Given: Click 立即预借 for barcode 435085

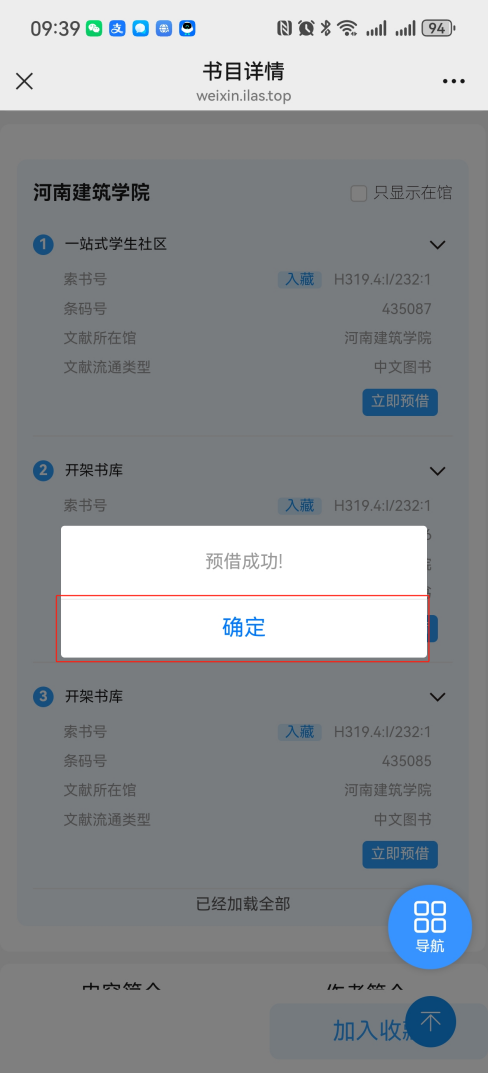Looking at the screenshot, I should 400,854.
